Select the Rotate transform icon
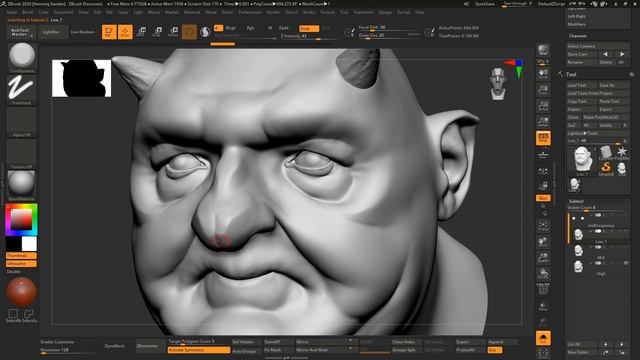Image resolution: width=640 pixels, height=360 pixels. 173,32
